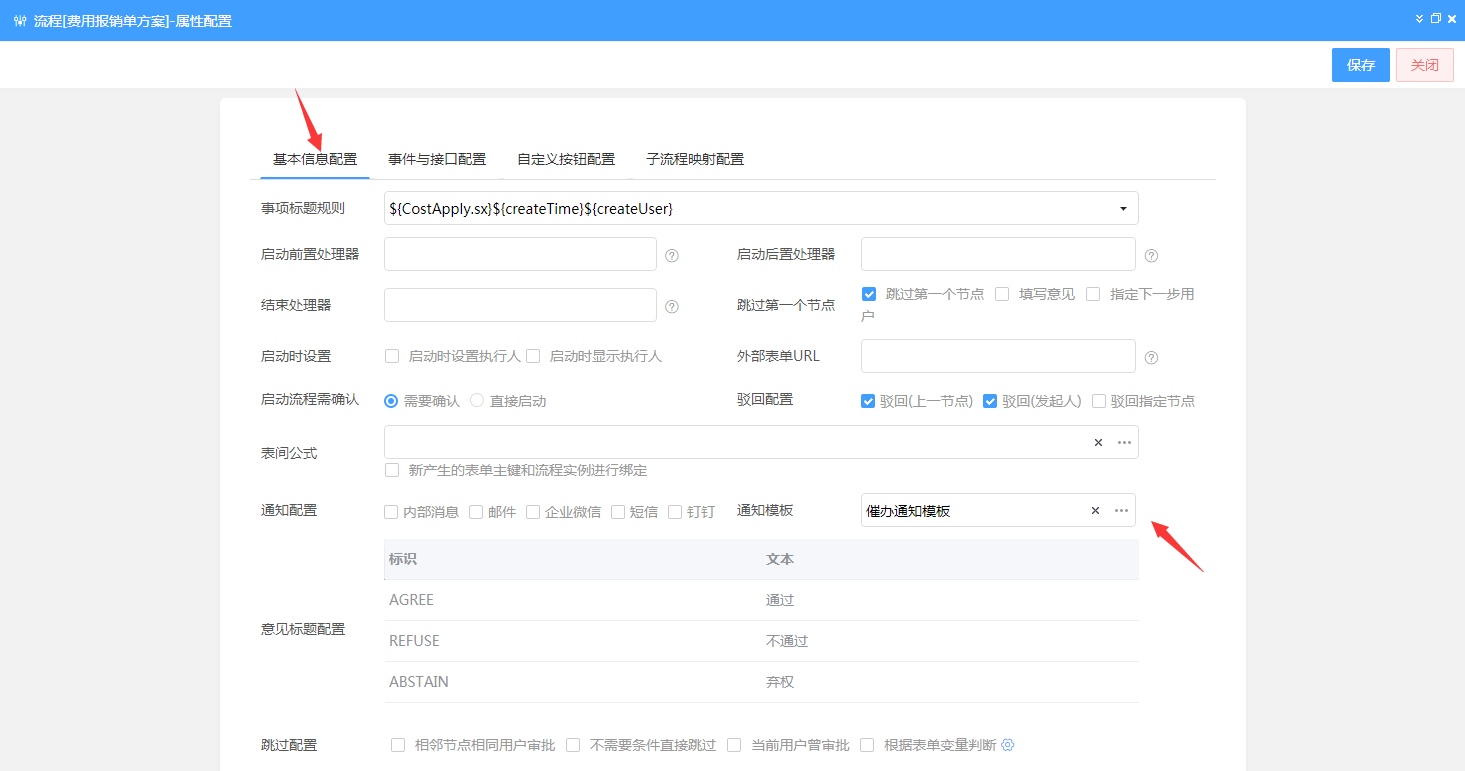Focus 结束处理器 input field
The image size is (1465, 771).
520,305
